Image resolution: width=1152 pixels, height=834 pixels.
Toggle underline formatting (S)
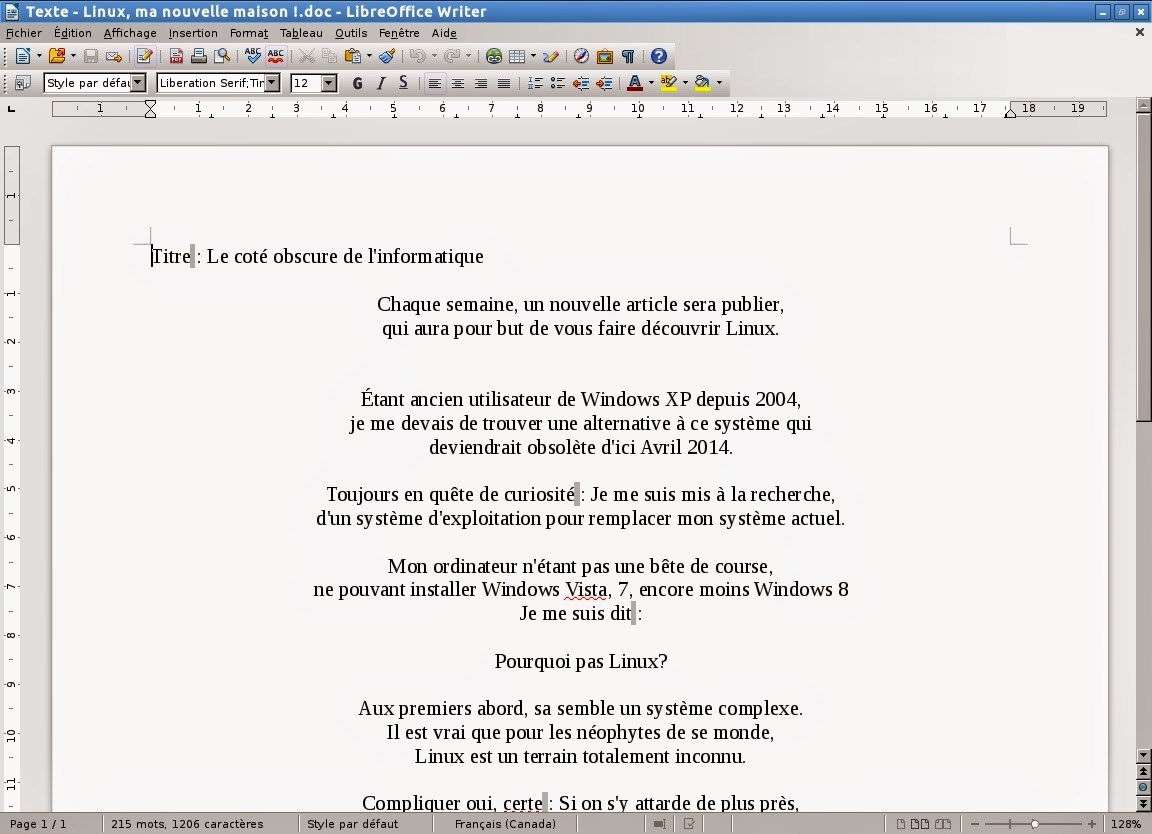click(403, 83)
